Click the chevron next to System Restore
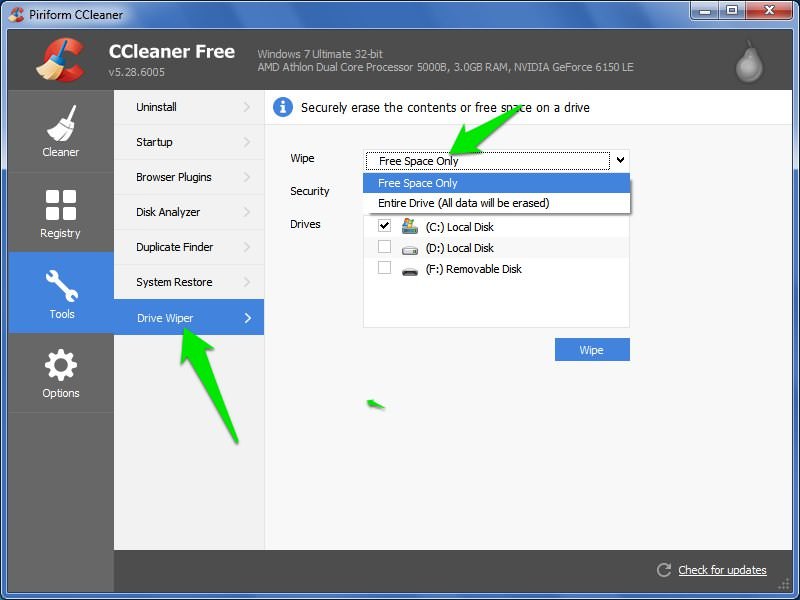 click(247, 282)
